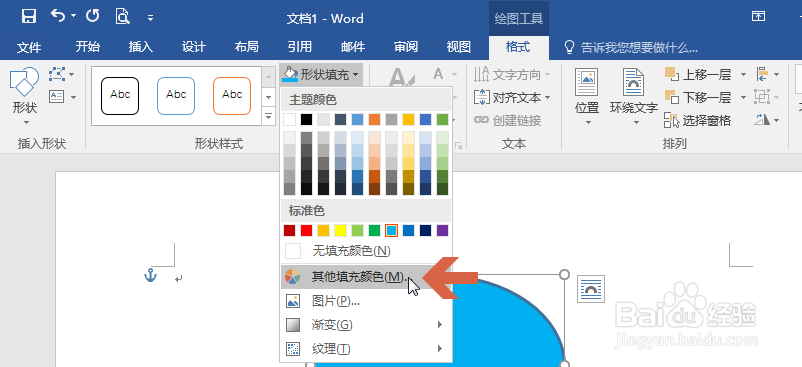Screen dimensions: 802x367
Task: Pick the orange theme color swatch
Action: tap(374, 120)
